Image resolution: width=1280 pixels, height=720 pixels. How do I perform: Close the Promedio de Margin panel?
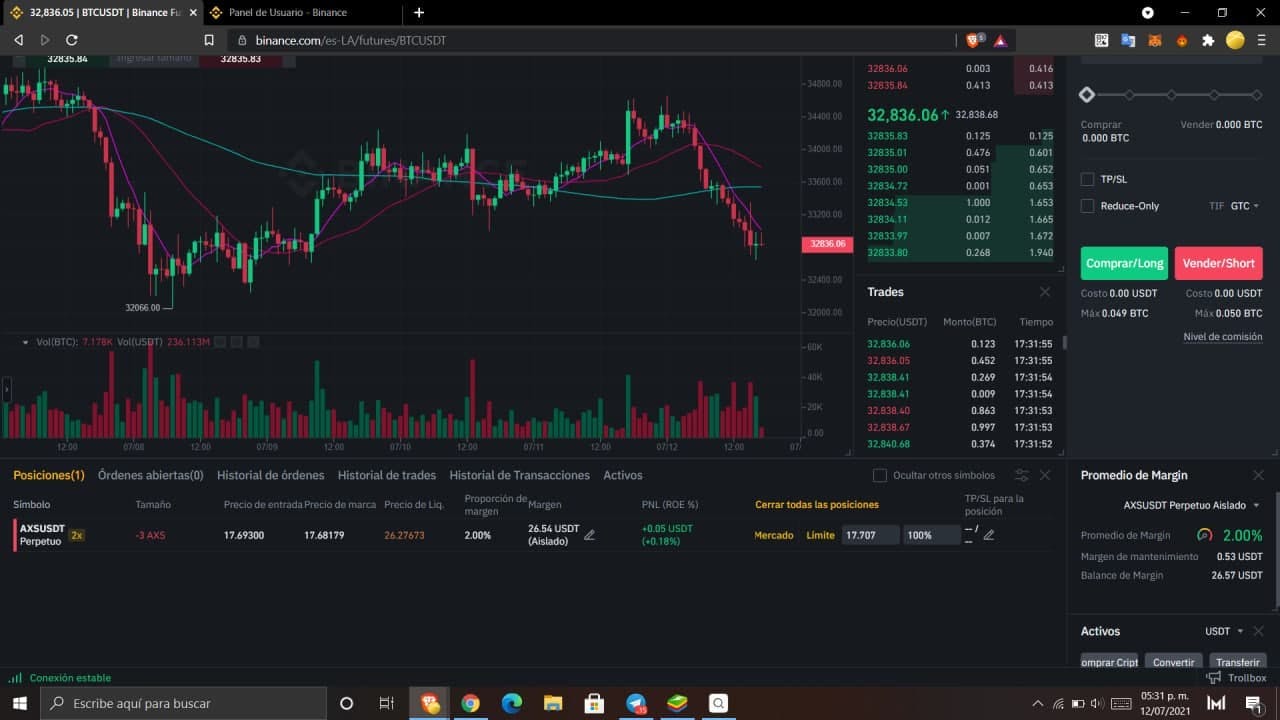click(x=1258, y=475)
